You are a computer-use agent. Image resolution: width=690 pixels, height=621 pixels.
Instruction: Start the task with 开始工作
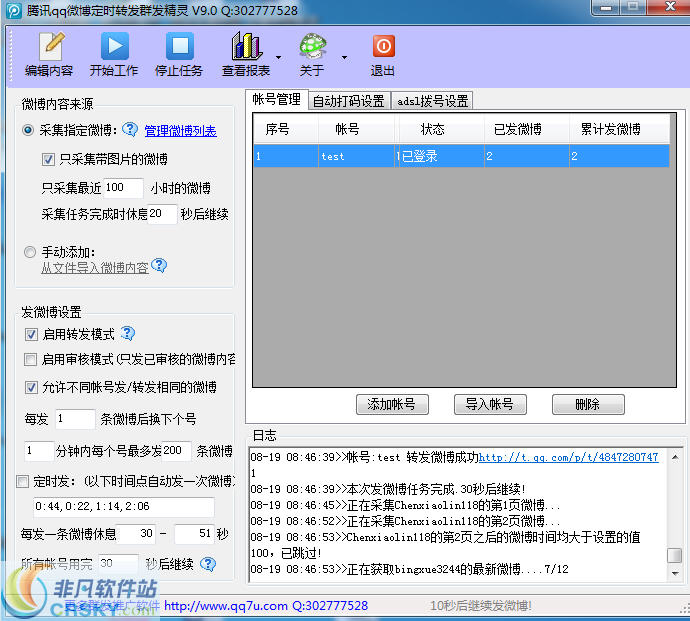(x=114, y=55)
